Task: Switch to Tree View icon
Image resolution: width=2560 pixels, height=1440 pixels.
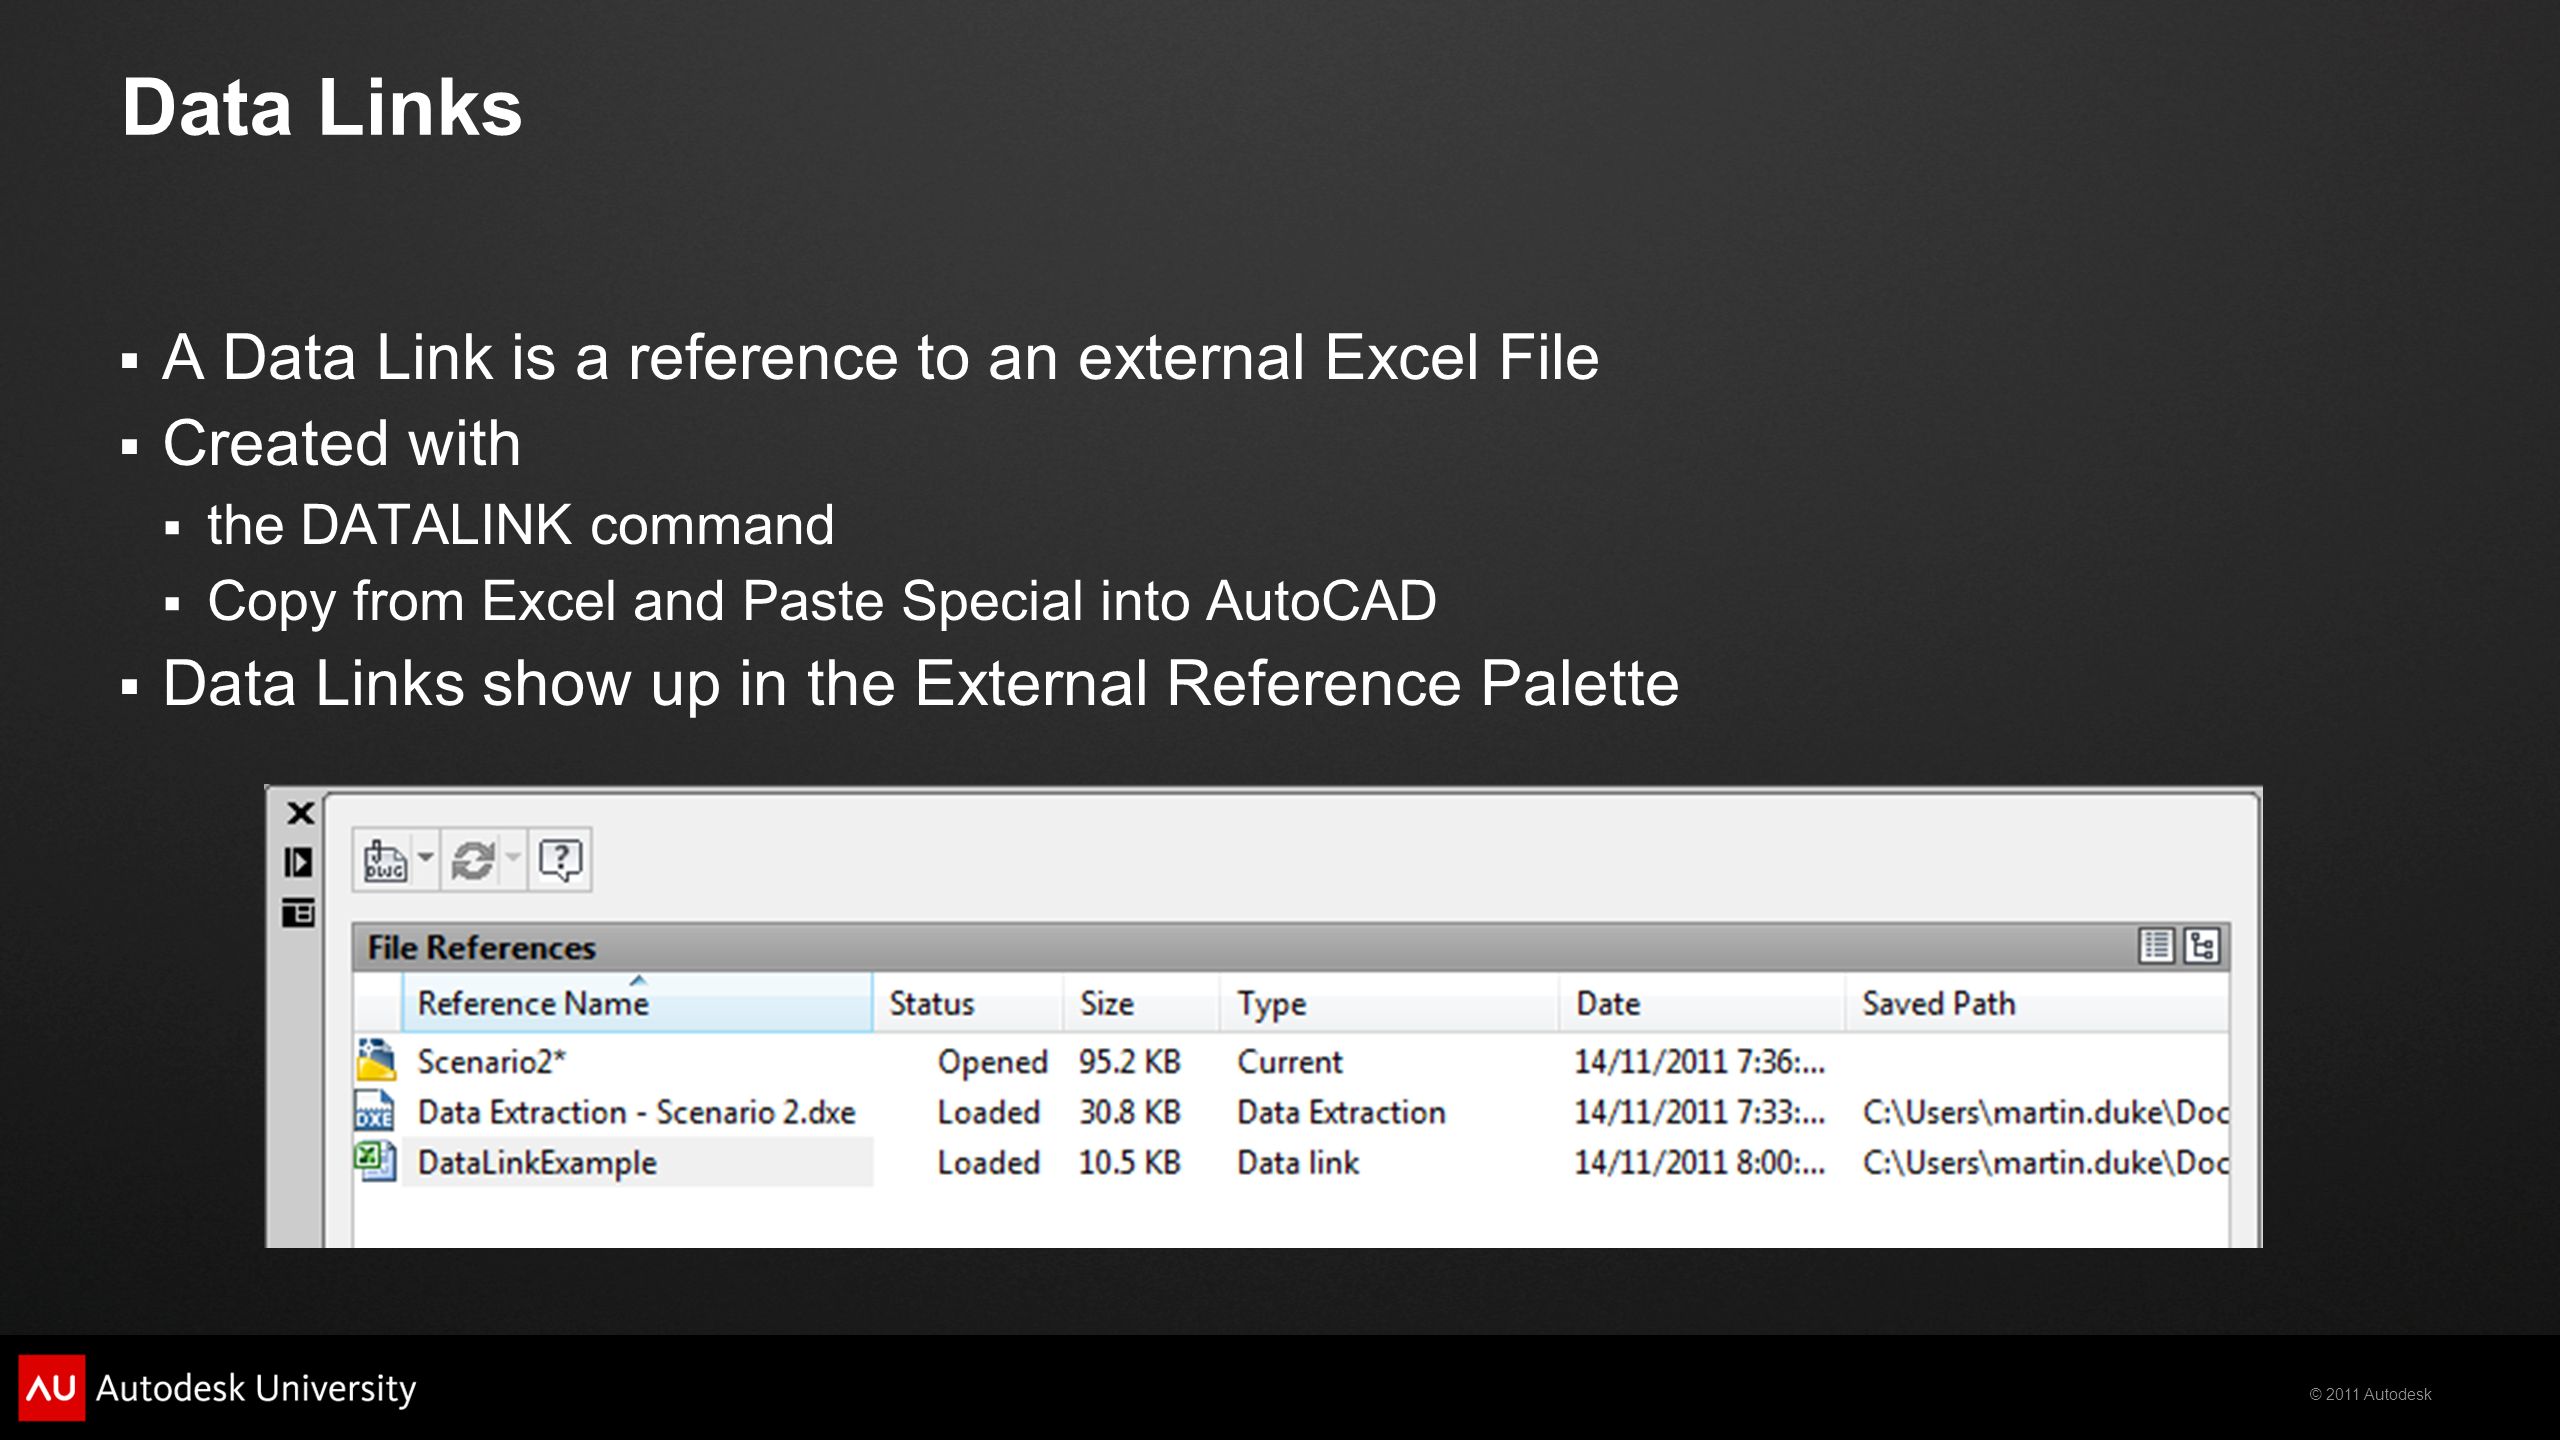Action: [x=2202, y=946]
